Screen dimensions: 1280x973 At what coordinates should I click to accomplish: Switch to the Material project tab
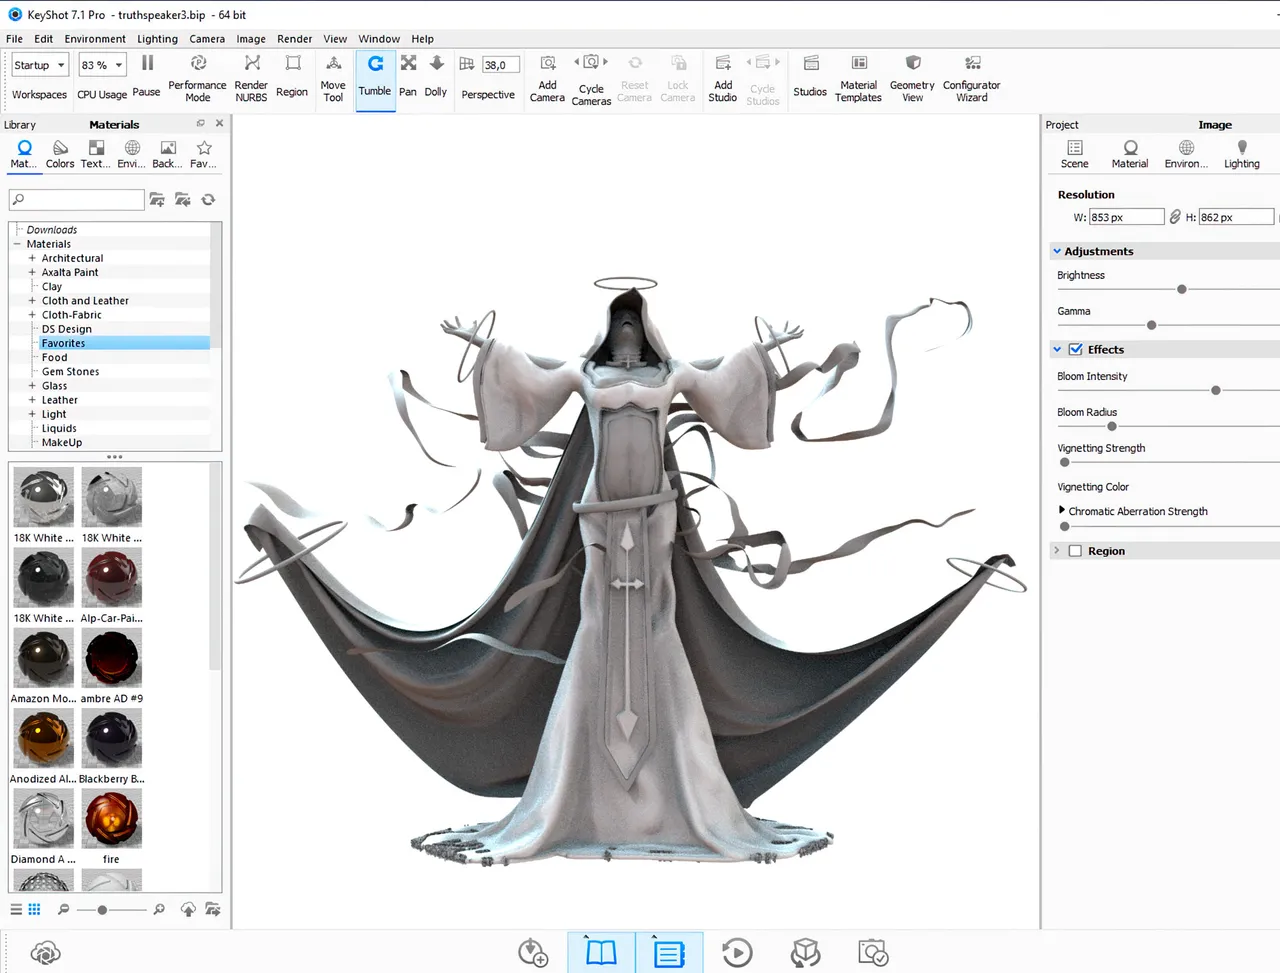point(1130,154)
